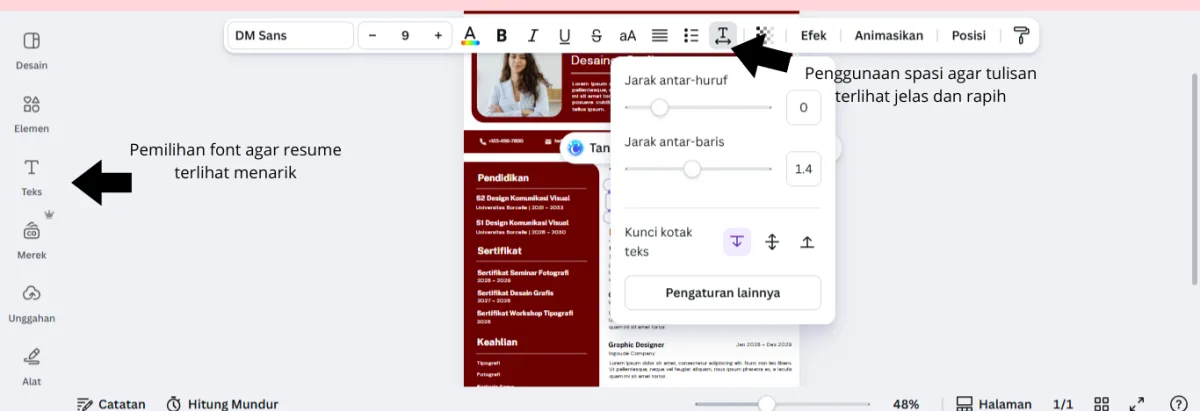Click the Jarak antar-baris value field
The image size is (1200, 411).
tap(803, 169)
